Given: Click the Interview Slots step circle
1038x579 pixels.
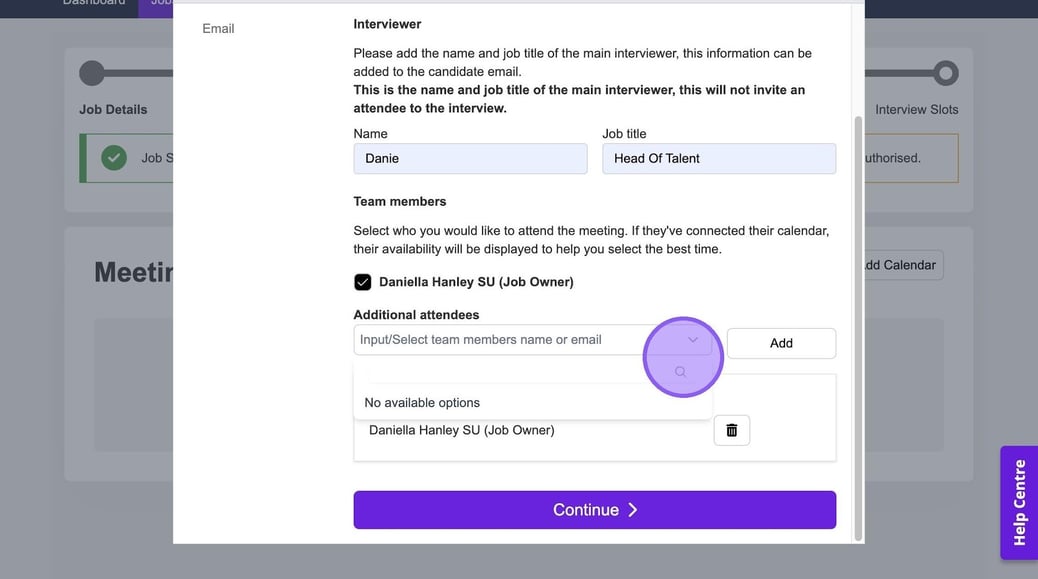Looking at the screenshot, I should point(945,73).
